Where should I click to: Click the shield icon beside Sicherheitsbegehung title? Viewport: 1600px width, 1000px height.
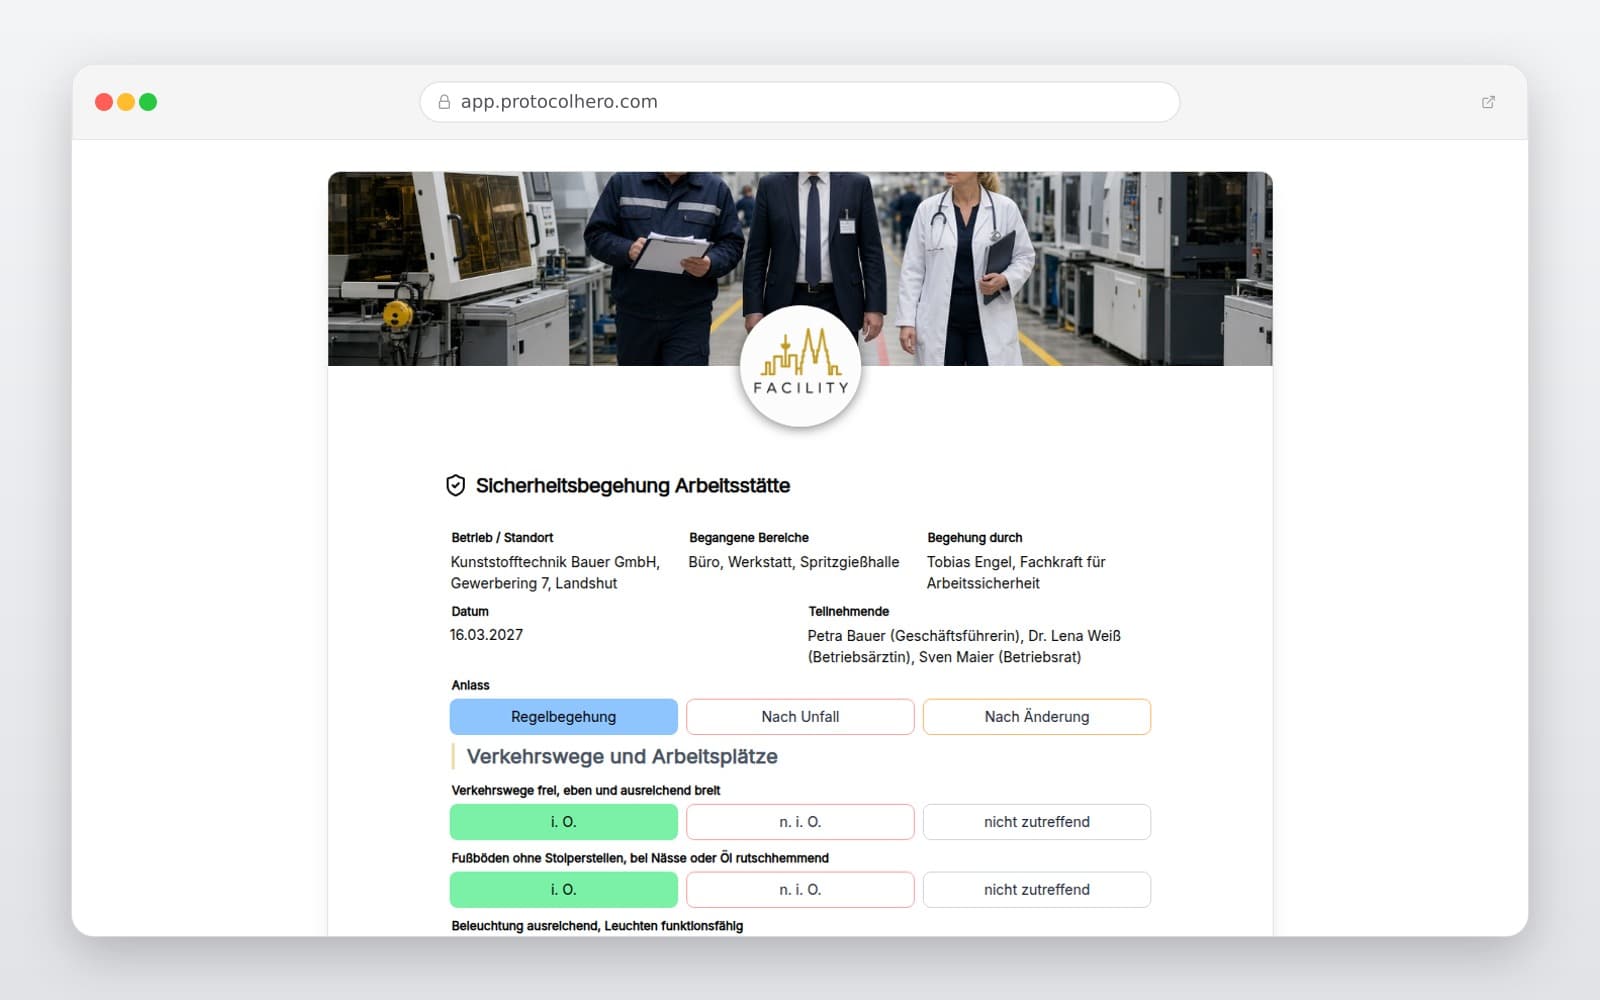[455, 486]
